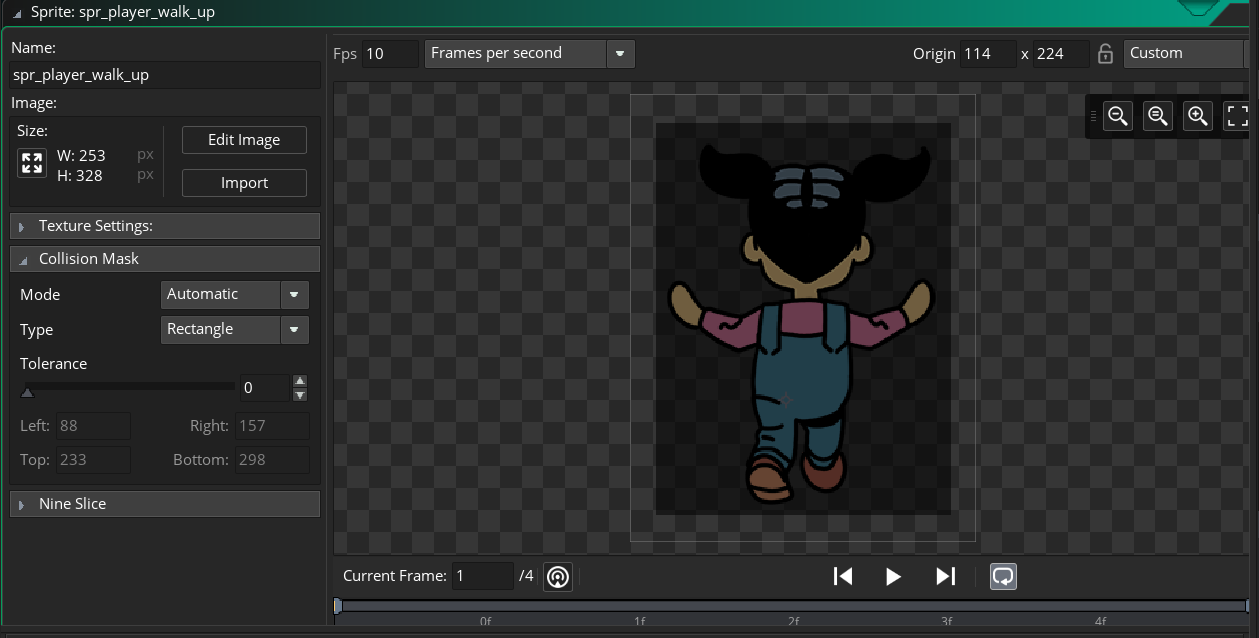
Task: Click the Tolerance slider handle
Action: point(28,392)
